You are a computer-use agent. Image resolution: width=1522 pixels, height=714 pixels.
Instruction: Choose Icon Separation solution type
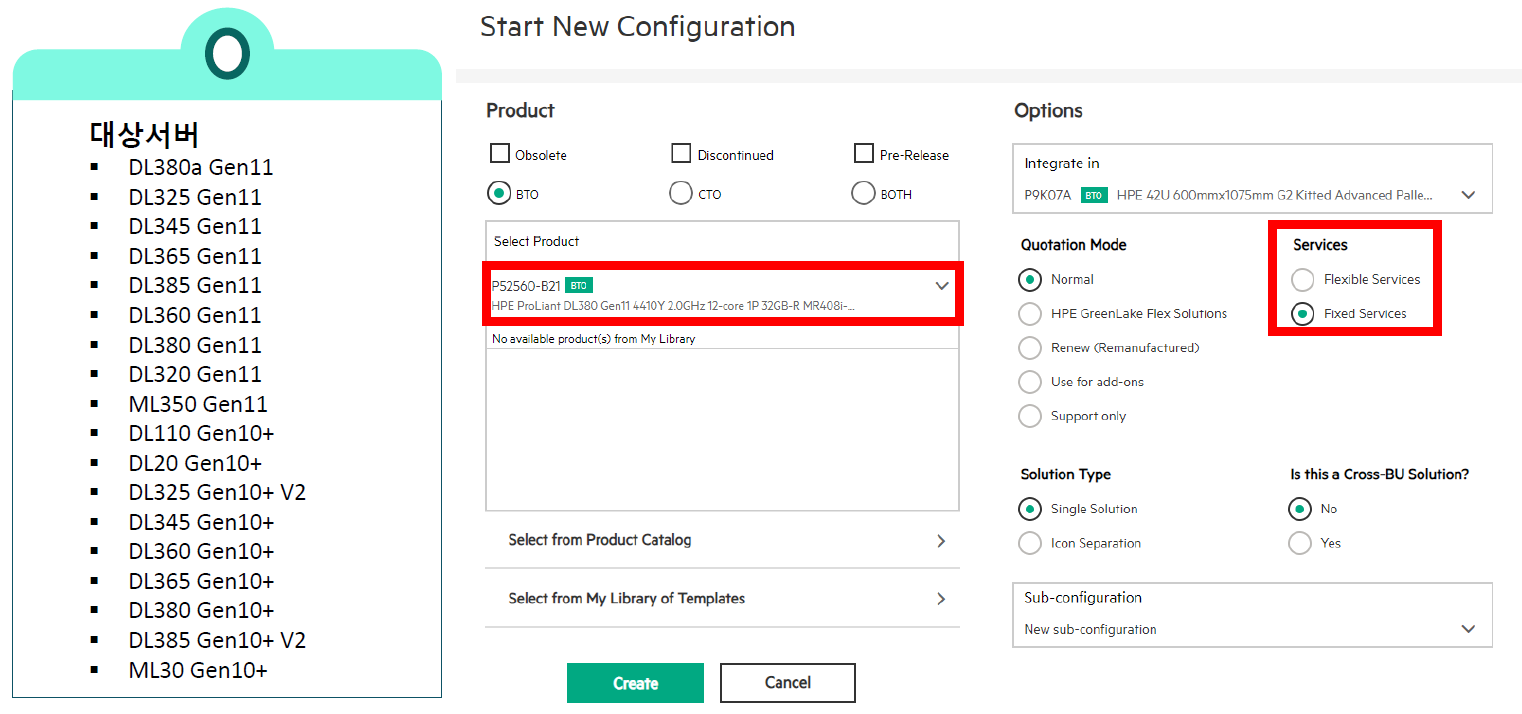point(1030,543)
